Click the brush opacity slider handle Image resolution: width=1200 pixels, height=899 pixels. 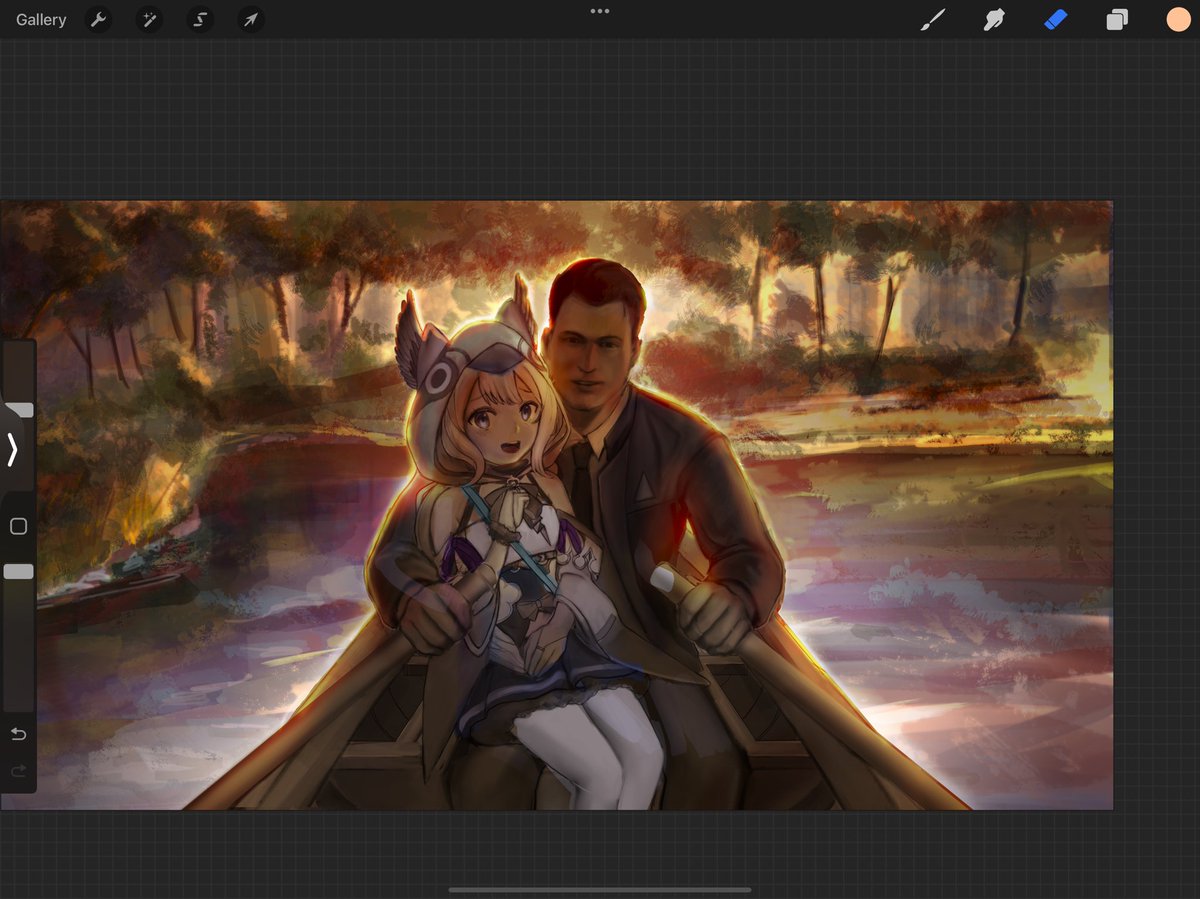[x=18, y=571]
